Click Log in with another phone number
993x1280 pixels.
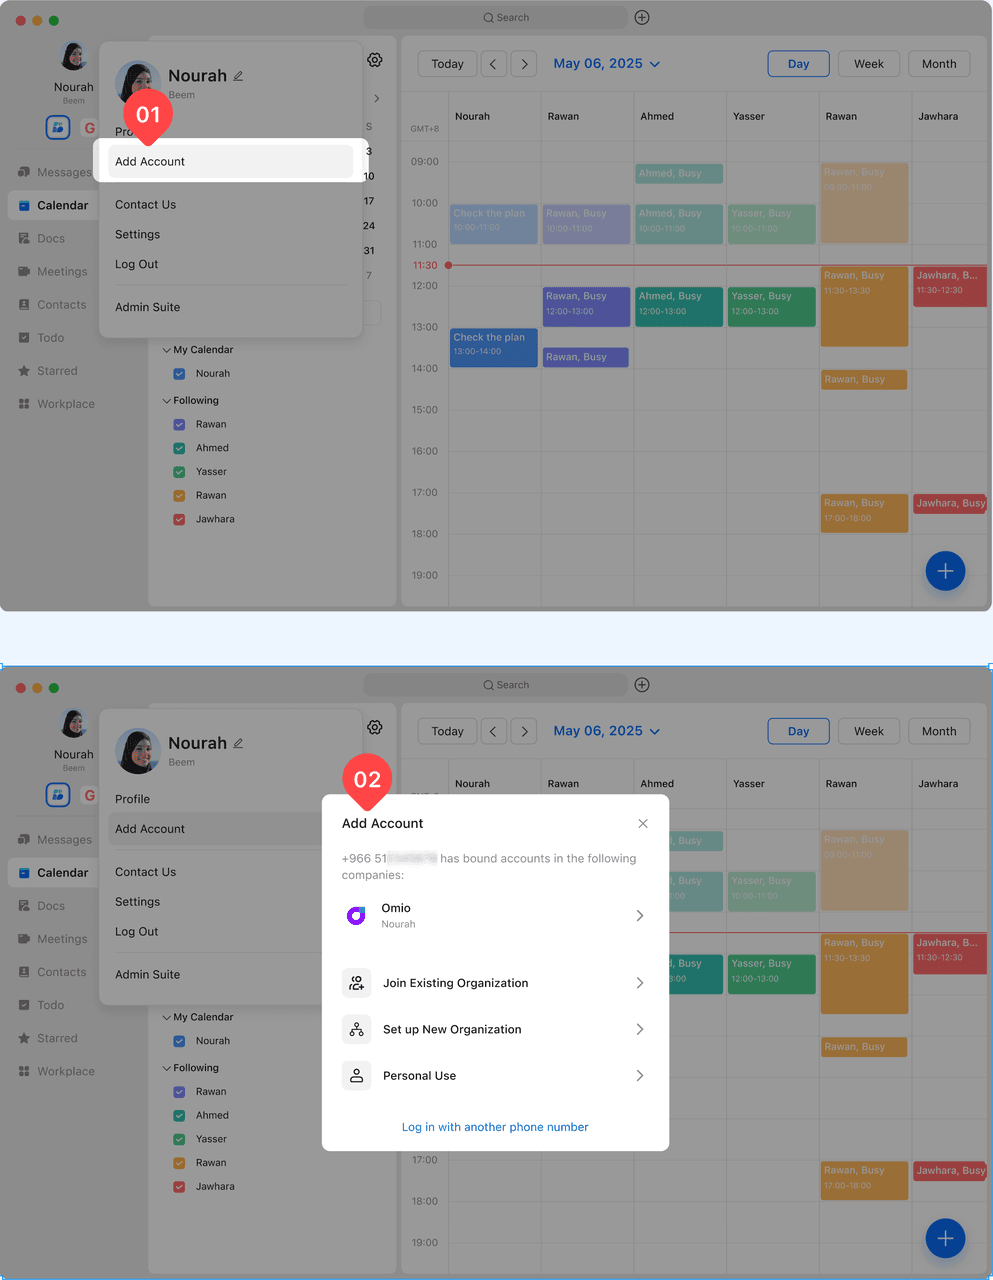[495, 1127]
